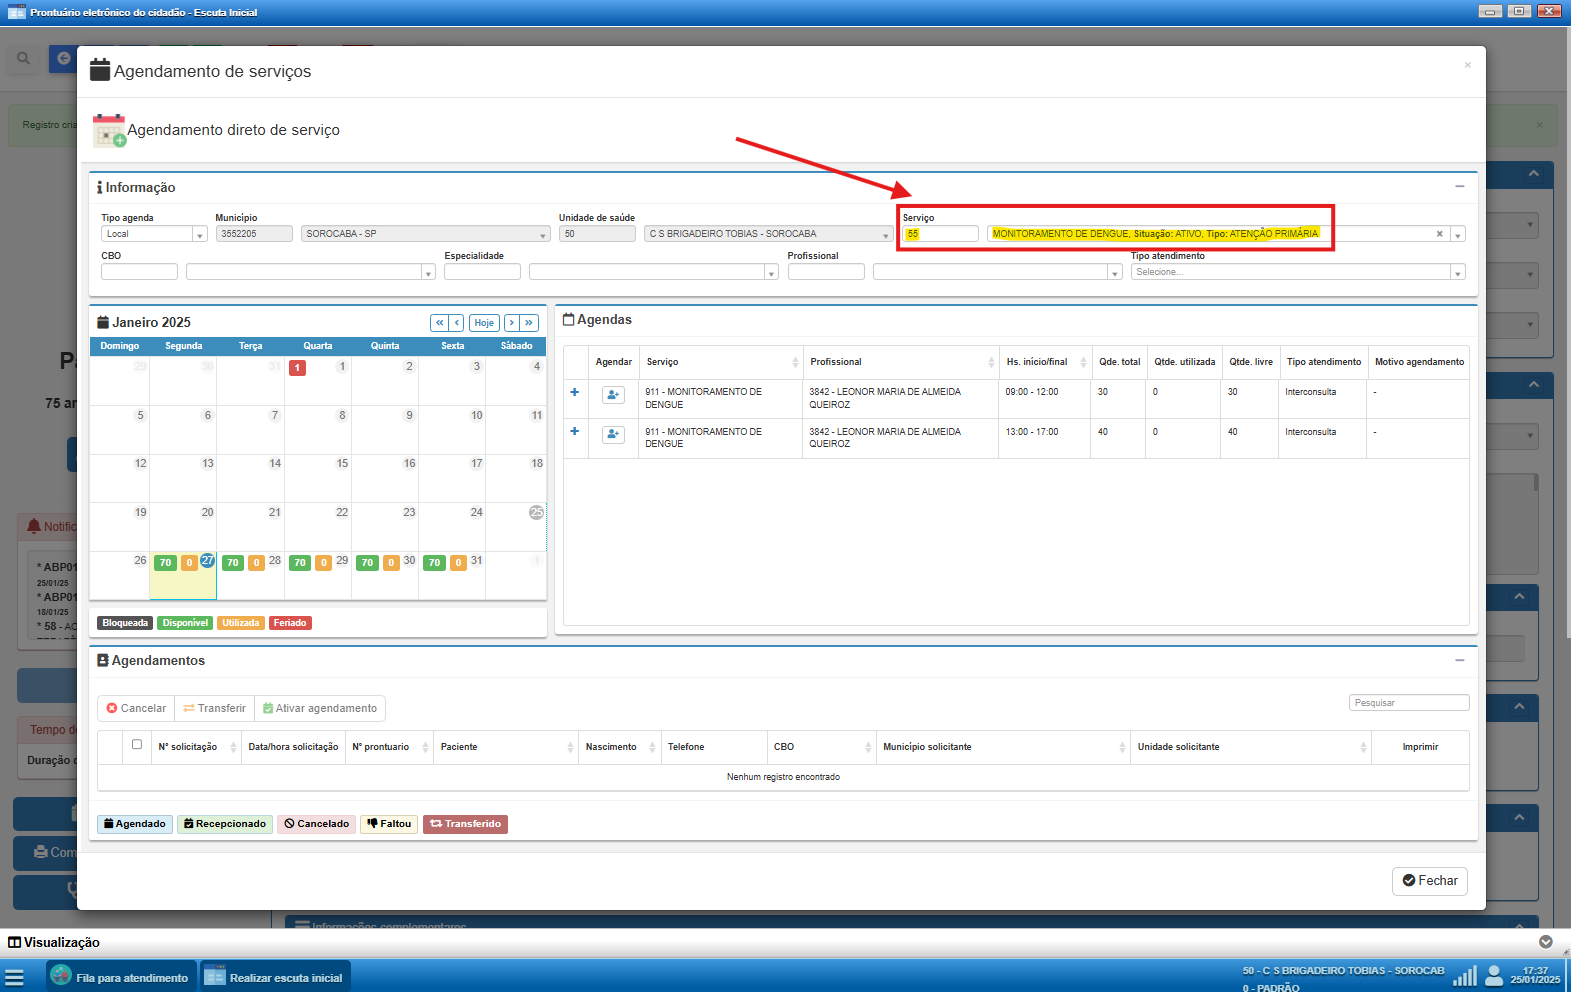1571x992 pixels.
Task: Click the Fechar button
Action: tap(1429, 881)
